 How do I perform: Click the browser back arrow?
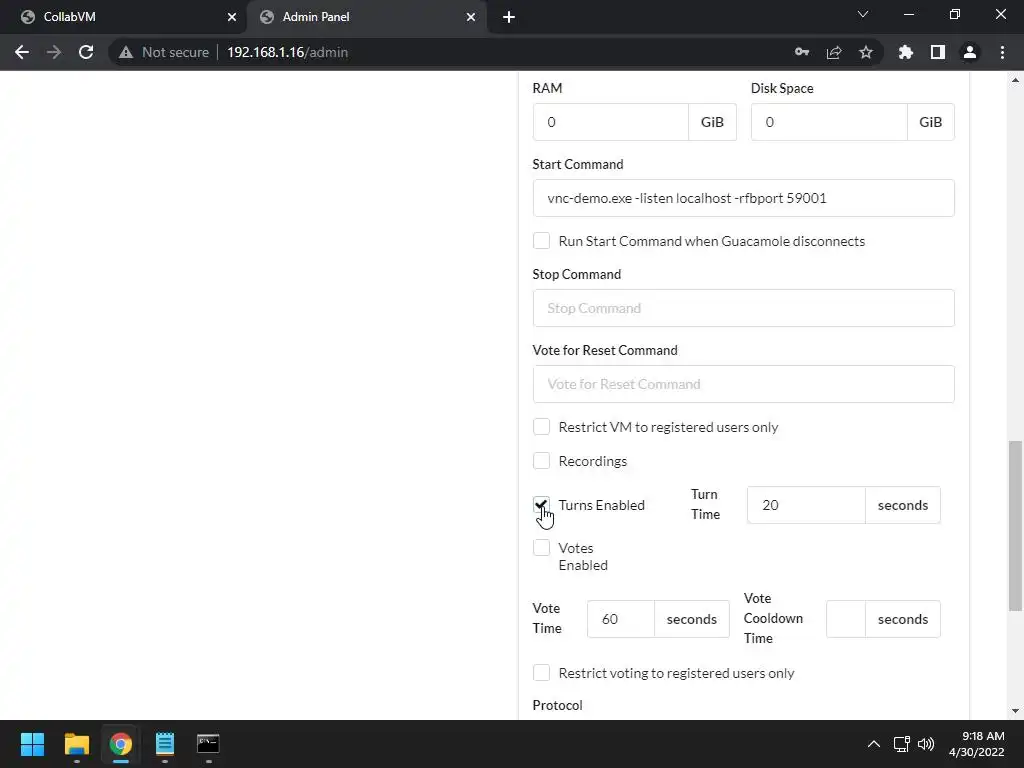[22, 52]
